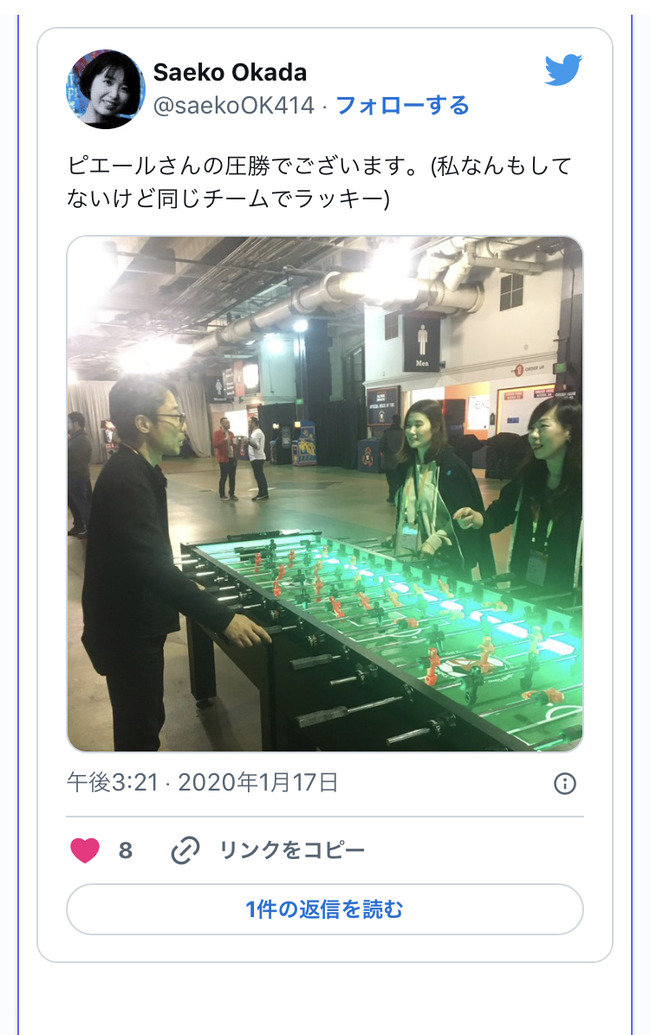Click the Twitter bird logo
This screenshot has height=1035, width=650.
(x=563, y=69)
